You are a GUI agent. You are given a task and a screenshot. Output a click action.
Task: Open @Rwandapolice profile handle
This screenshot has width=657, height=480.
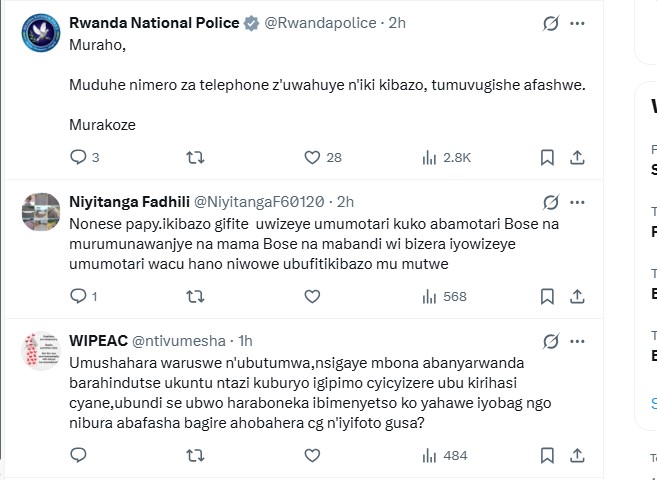tap(320, 23)
